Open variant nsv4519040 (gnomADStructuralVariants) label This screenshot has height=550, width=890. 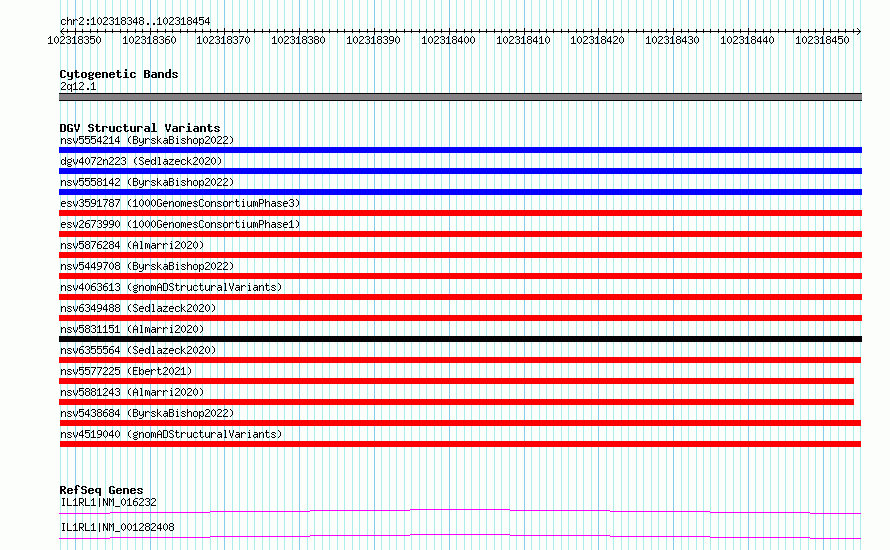pyautogui.click(x=171, y=434)
